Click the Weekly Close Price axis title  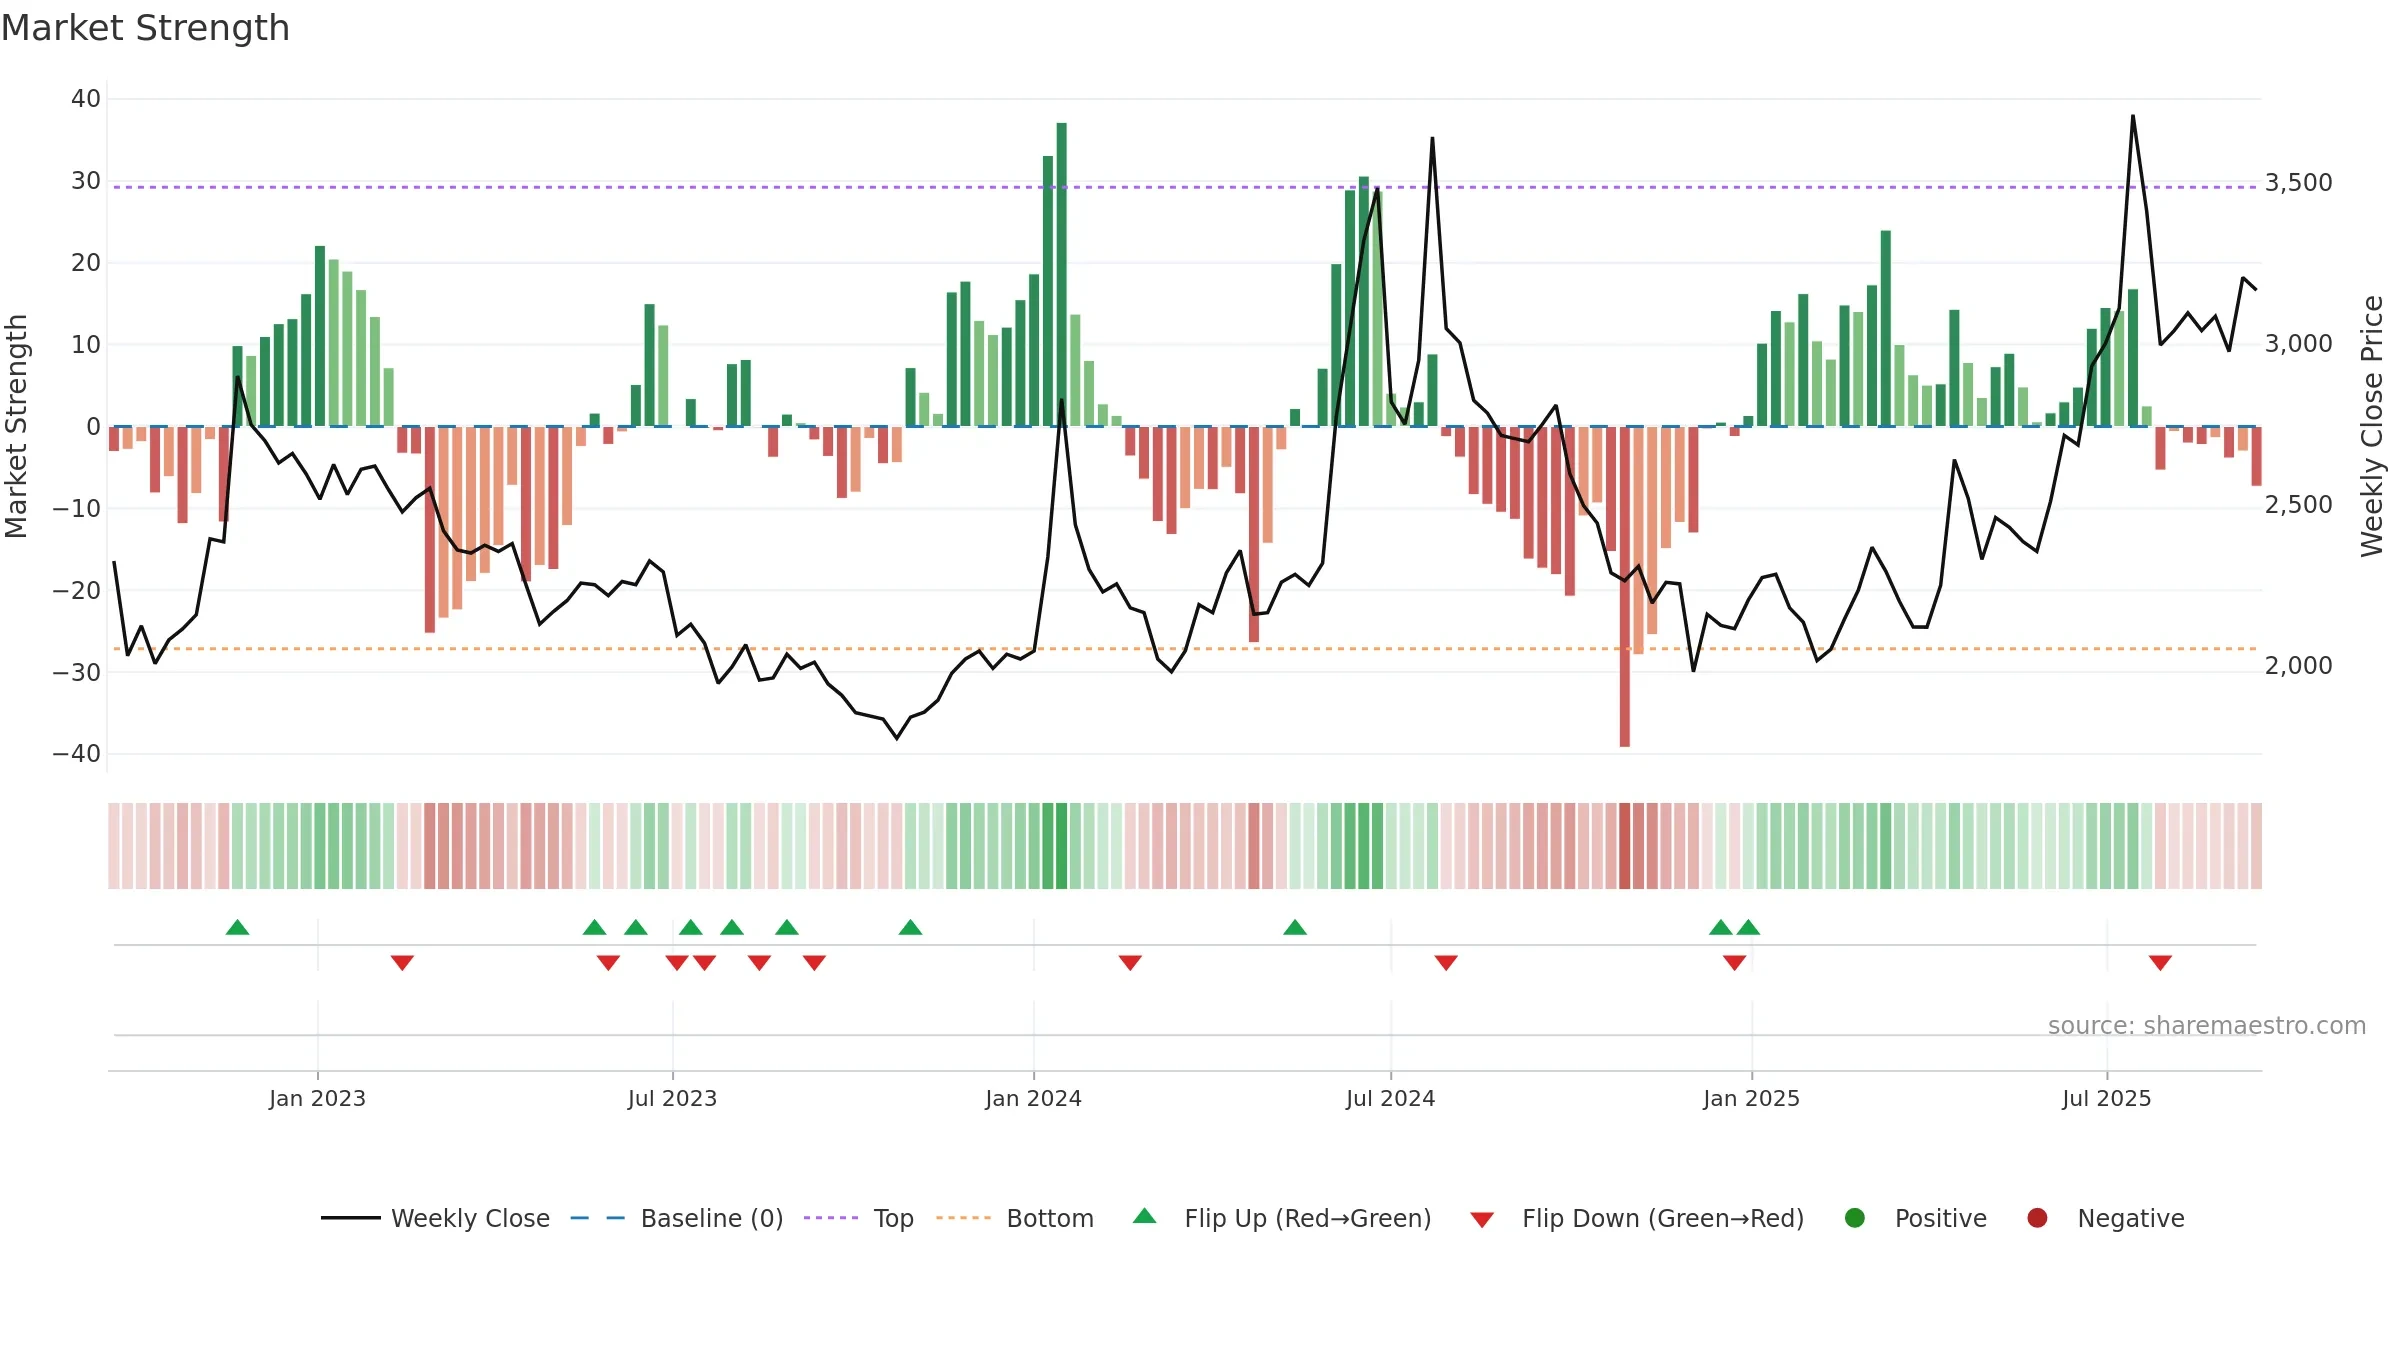point(2372,426)
